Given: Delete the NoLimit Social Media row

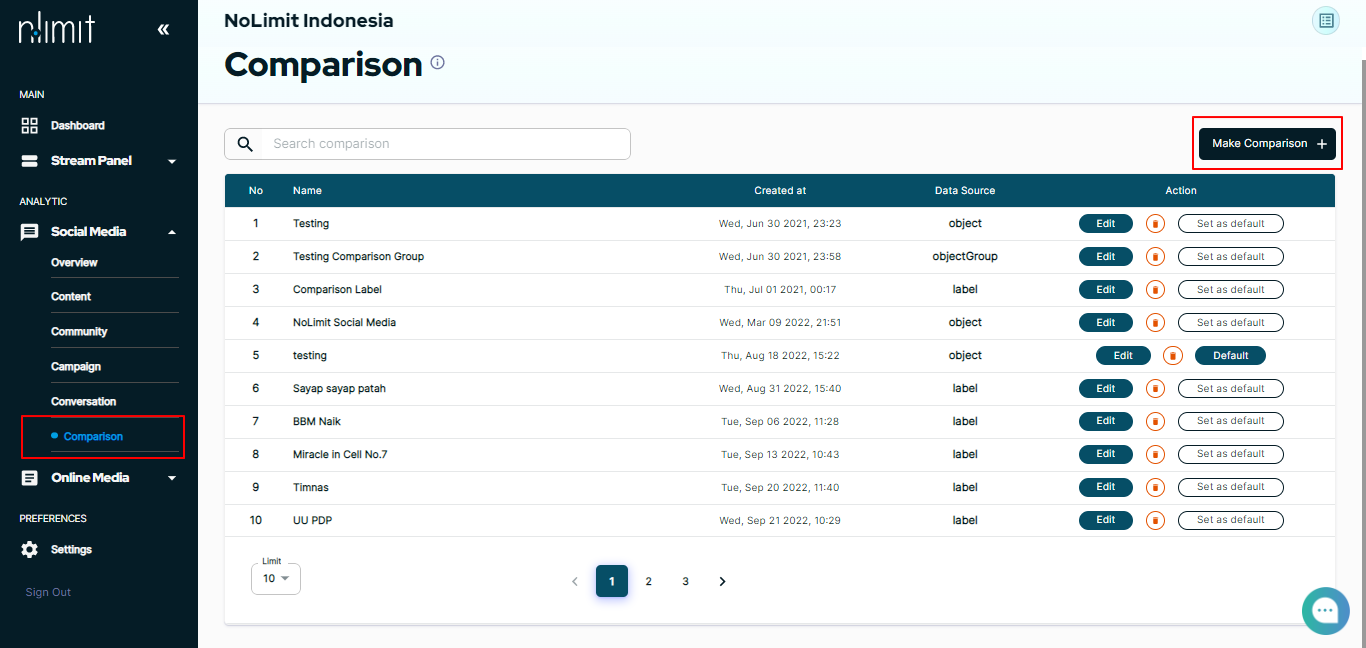Looking at the screenshot, I should (x=1155, y=323).
